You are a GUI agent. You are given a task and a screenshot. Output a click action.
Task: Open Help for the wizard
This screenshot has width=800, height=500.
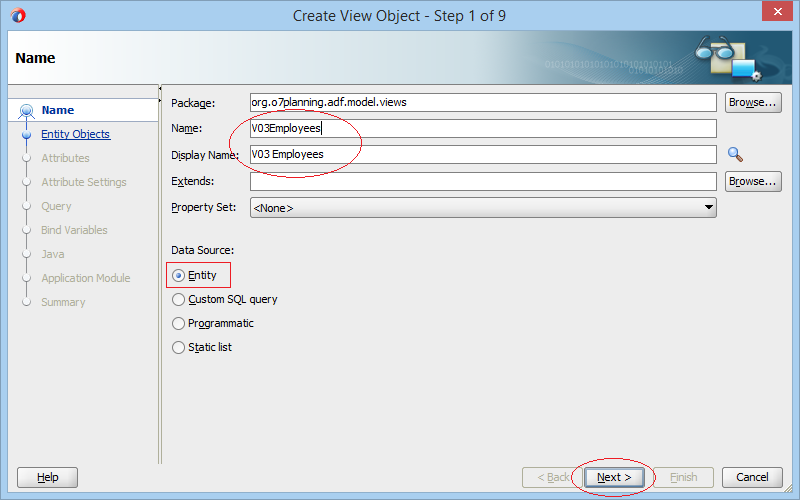pos(47,478)
